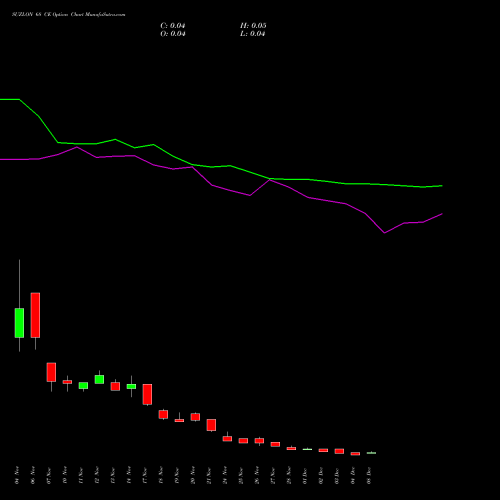Click the 01 Dec date label

coord(305,475)
